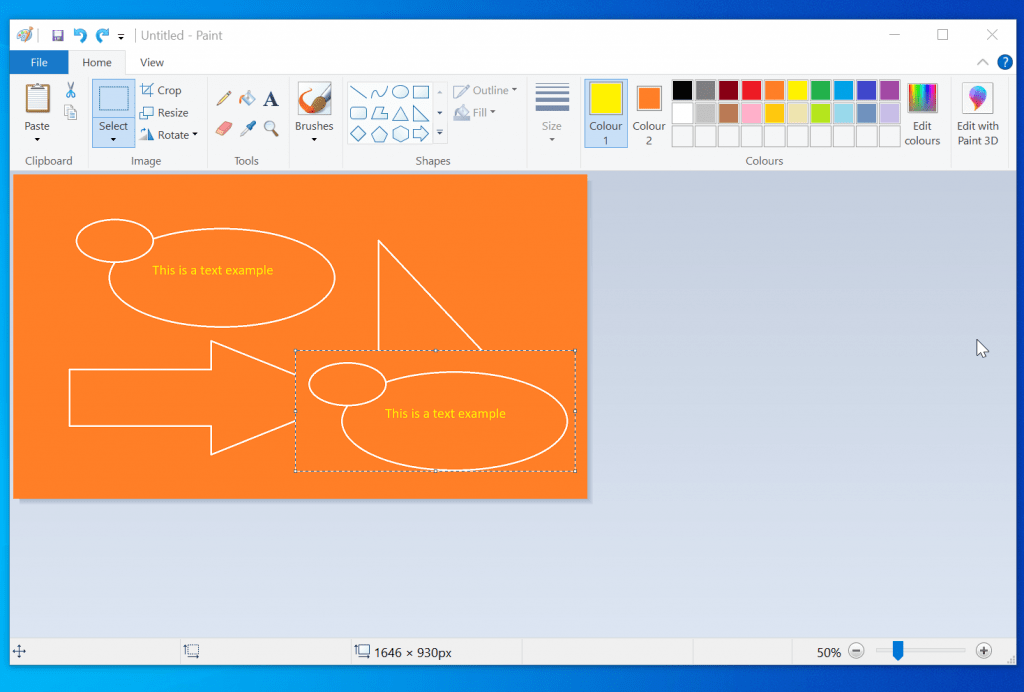1024x692 pixels.
Task: Open the Outline dropdown
Action: tap(486, 89)
